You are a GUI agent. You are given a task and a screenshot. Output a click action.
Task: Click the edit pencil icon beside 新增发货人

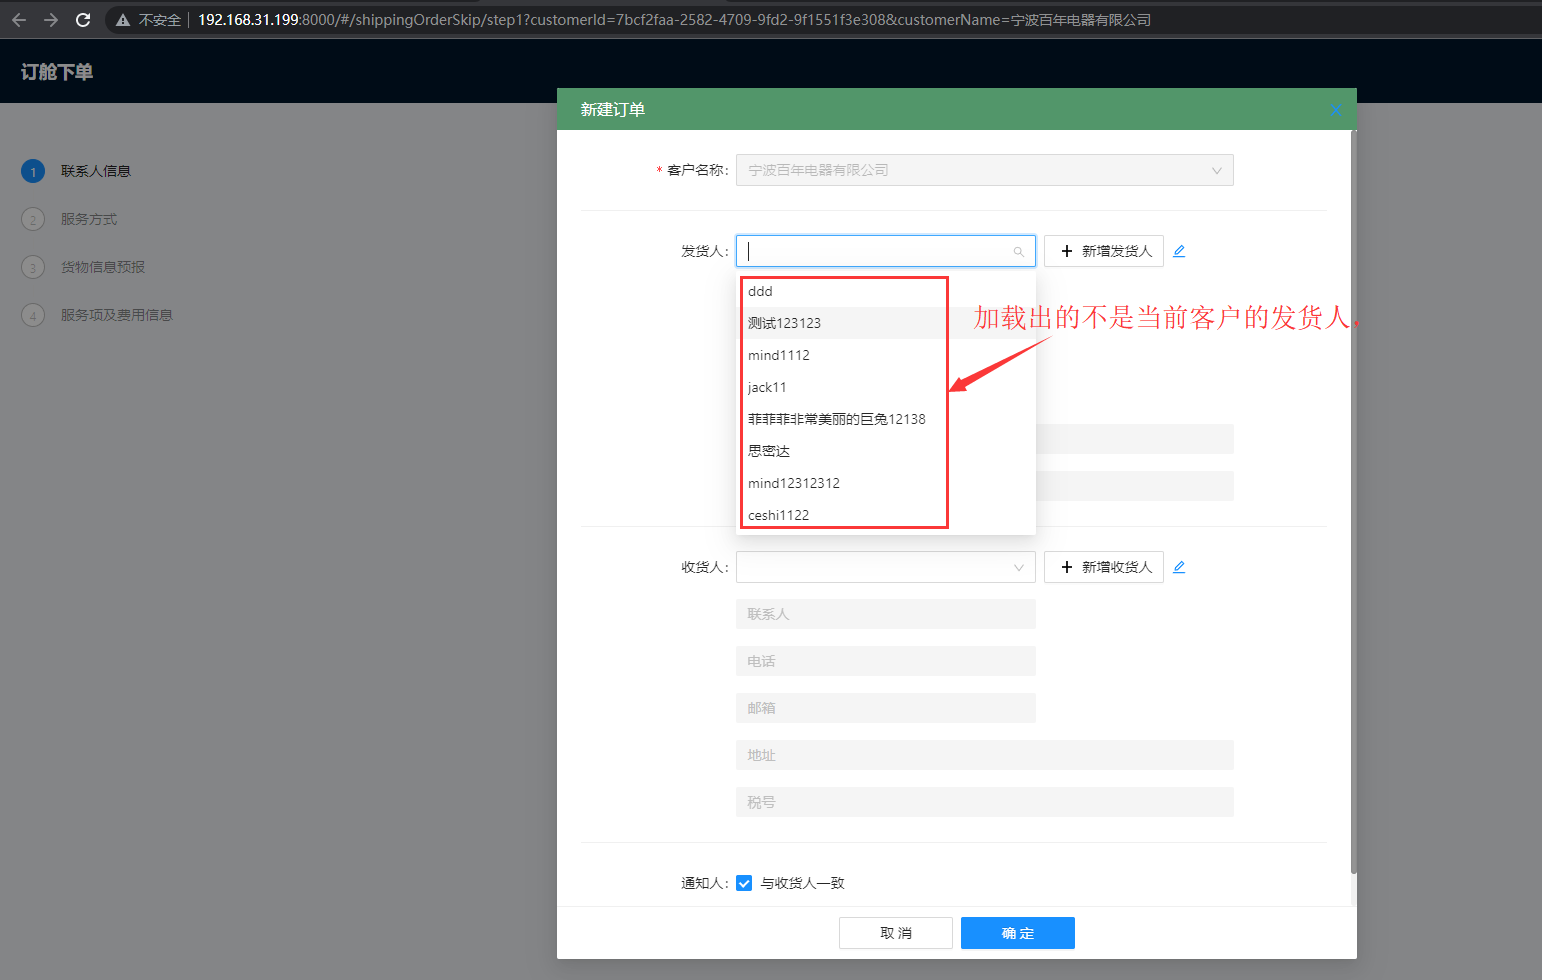click(1179, 251)
